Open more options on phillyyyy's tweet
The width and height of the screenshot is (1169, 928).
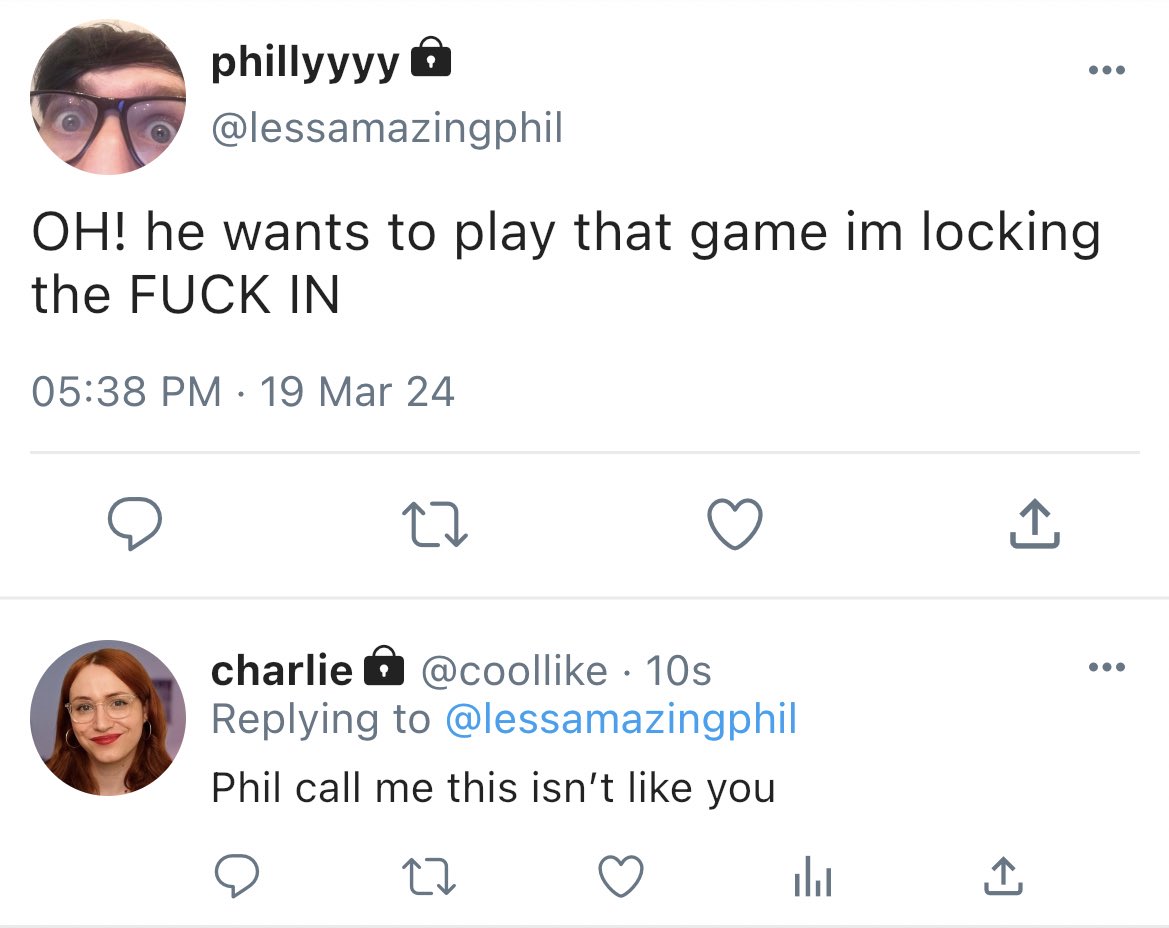tap(1106, 70)
